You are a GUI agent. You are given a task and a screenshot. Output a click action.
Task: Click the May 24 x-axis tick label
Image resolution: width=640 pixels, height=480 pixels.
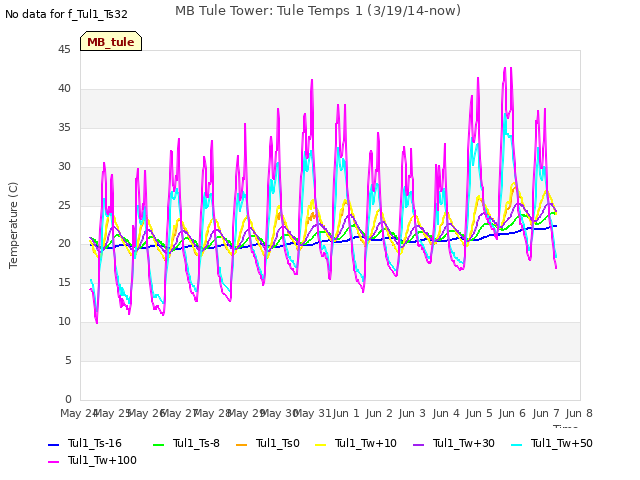point(79,413)
